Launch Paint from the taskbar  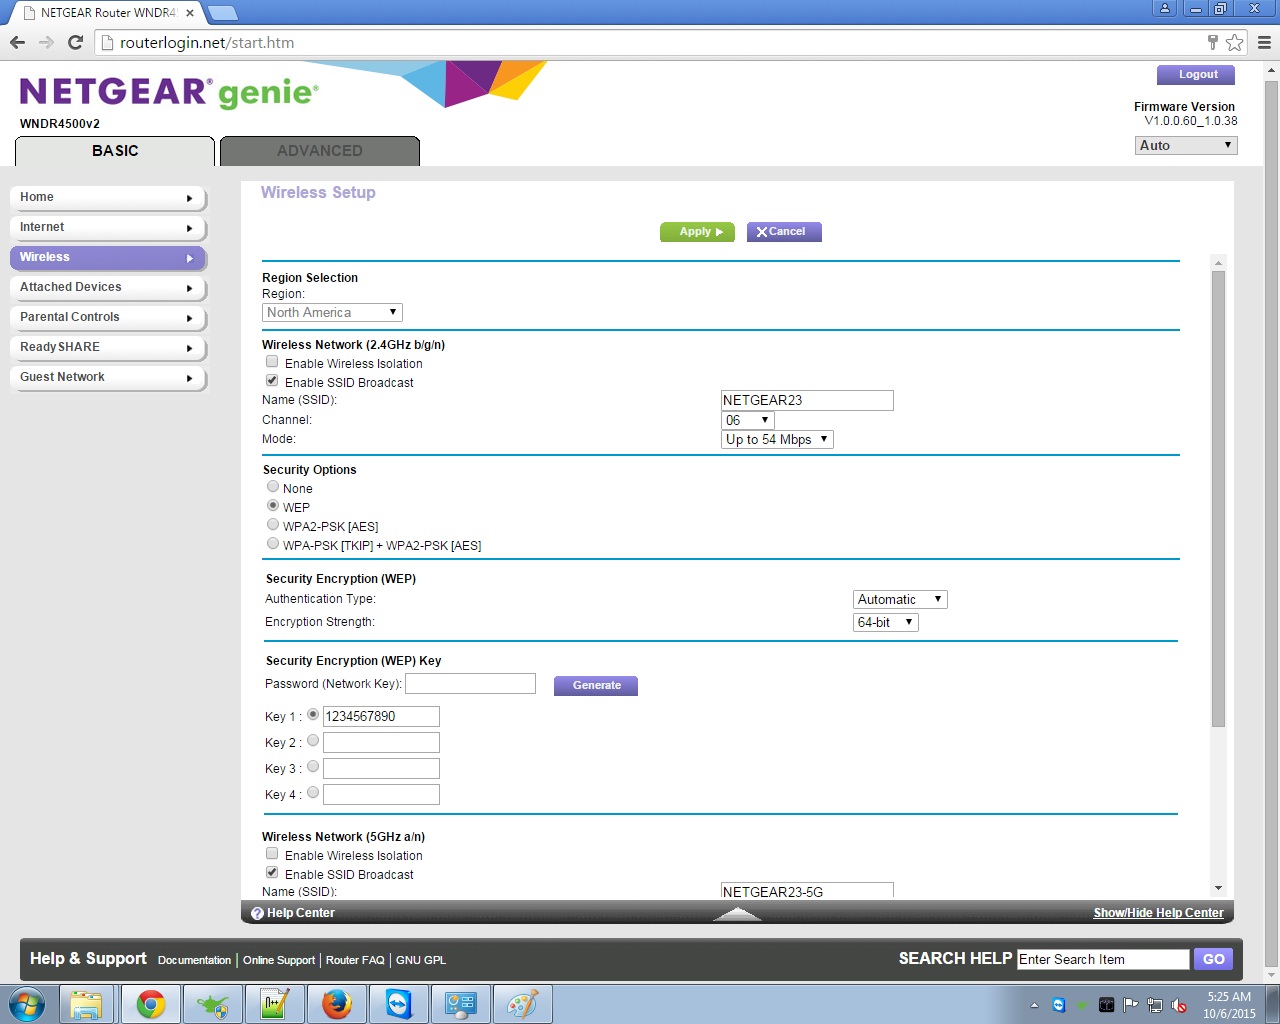click(x=522, y=1004)
